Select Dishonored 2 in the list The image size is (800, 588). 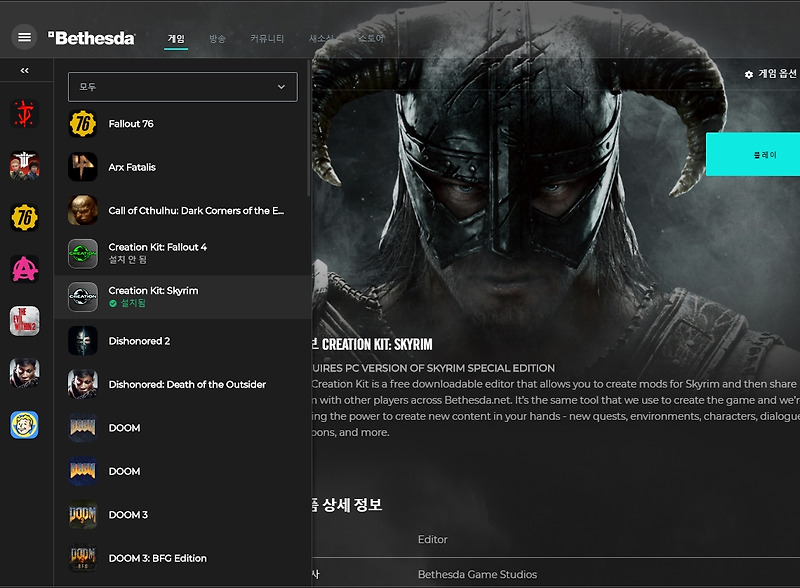(183, 340)
